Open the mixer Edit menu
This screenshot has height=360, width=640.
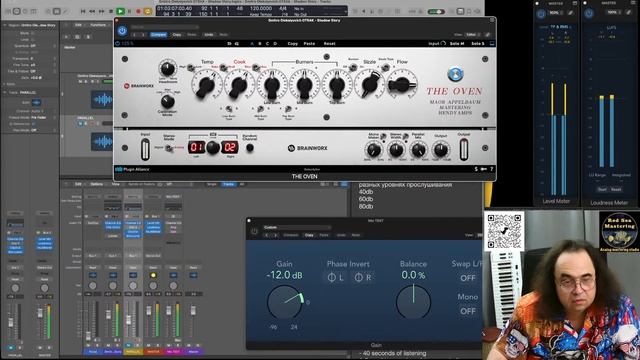(x=78, y=184)
